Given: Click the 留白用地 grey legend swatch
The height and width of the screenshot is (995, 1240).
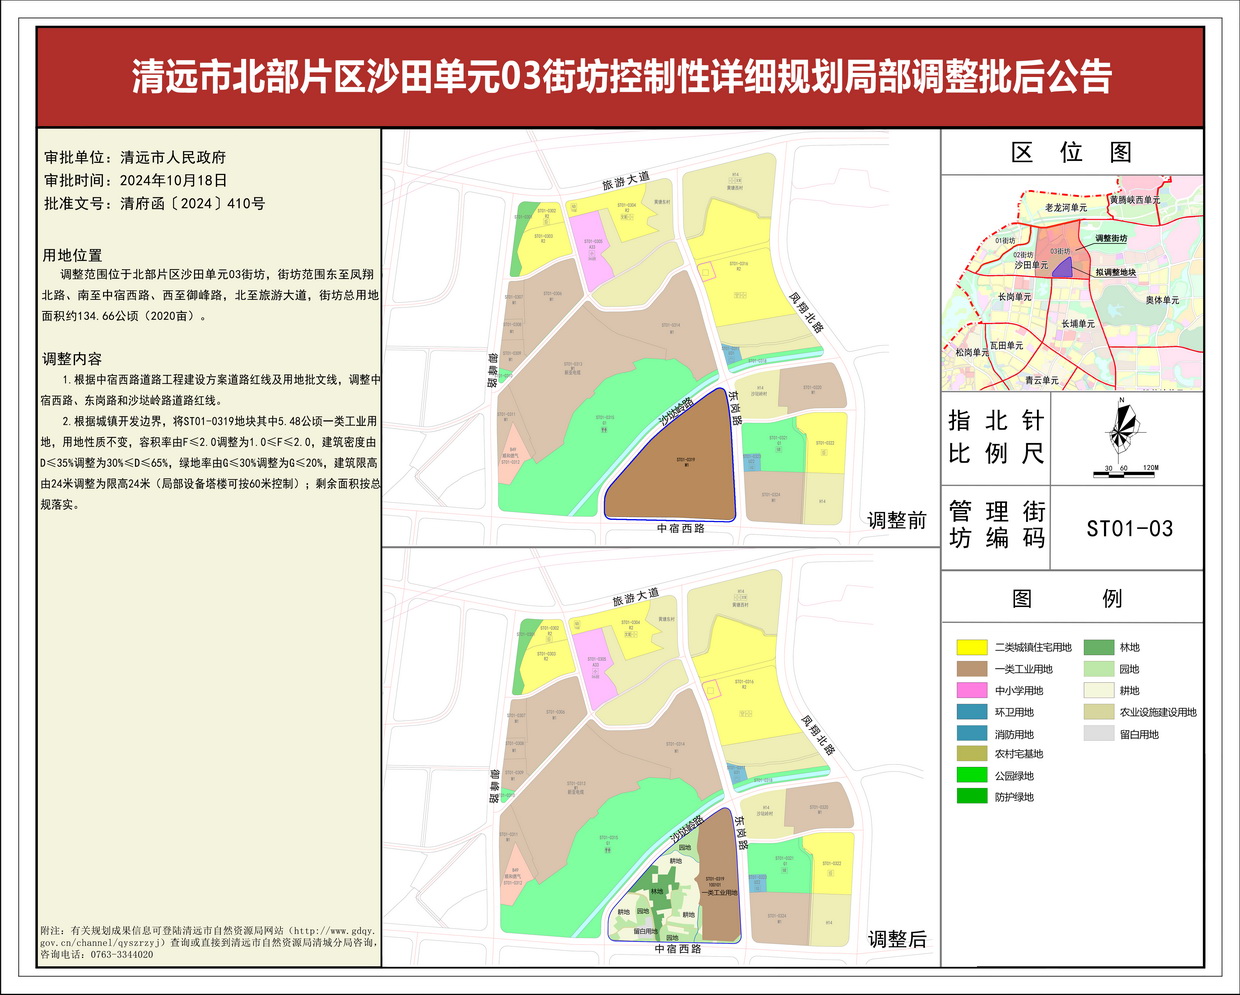Looking at the screenshot, I should coord(1099,734).
